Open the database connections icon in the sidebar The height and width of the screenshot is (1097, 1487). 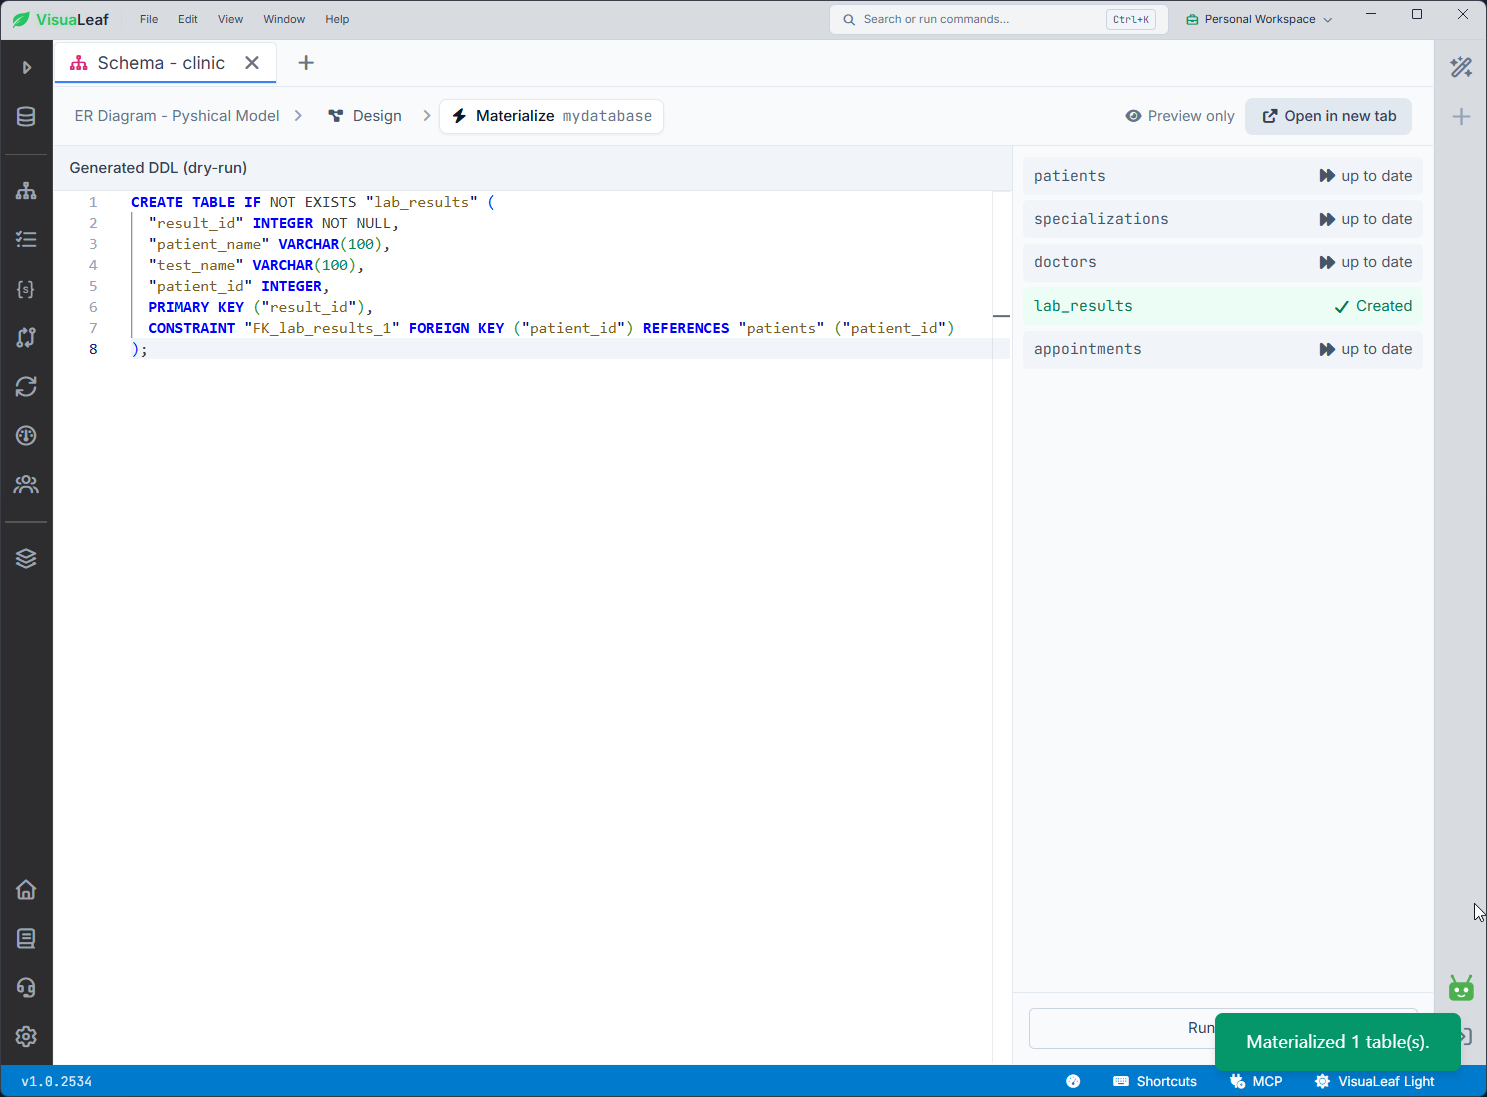coord(27,117)
